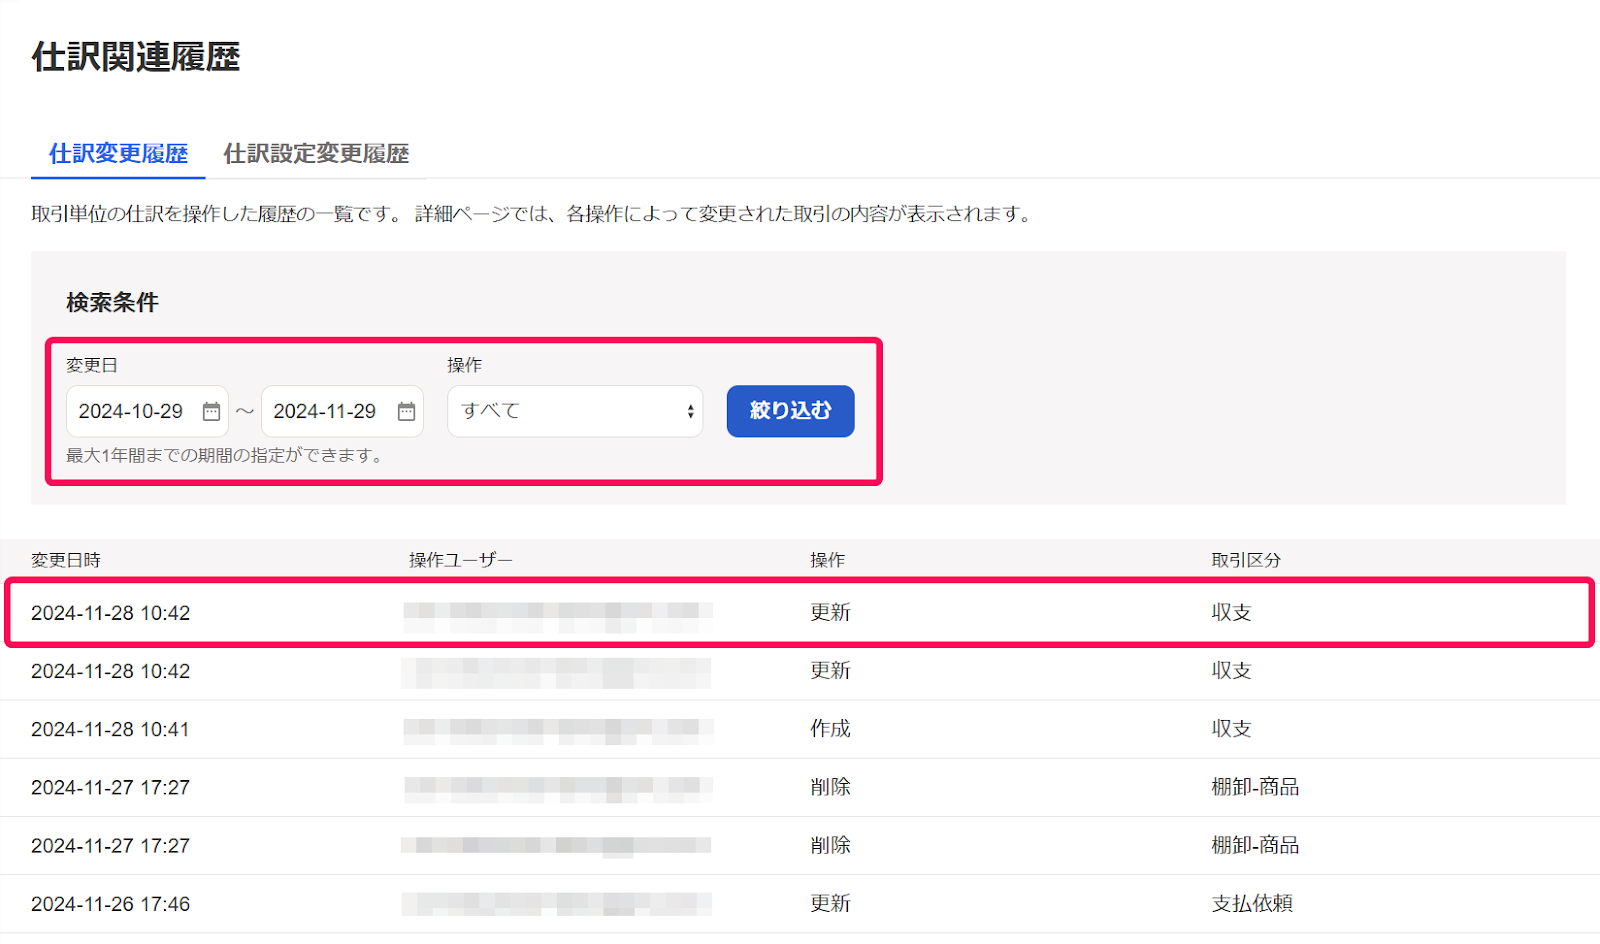
Task: Click the 操作ユーザー column header
Action: tap(460, 560)
